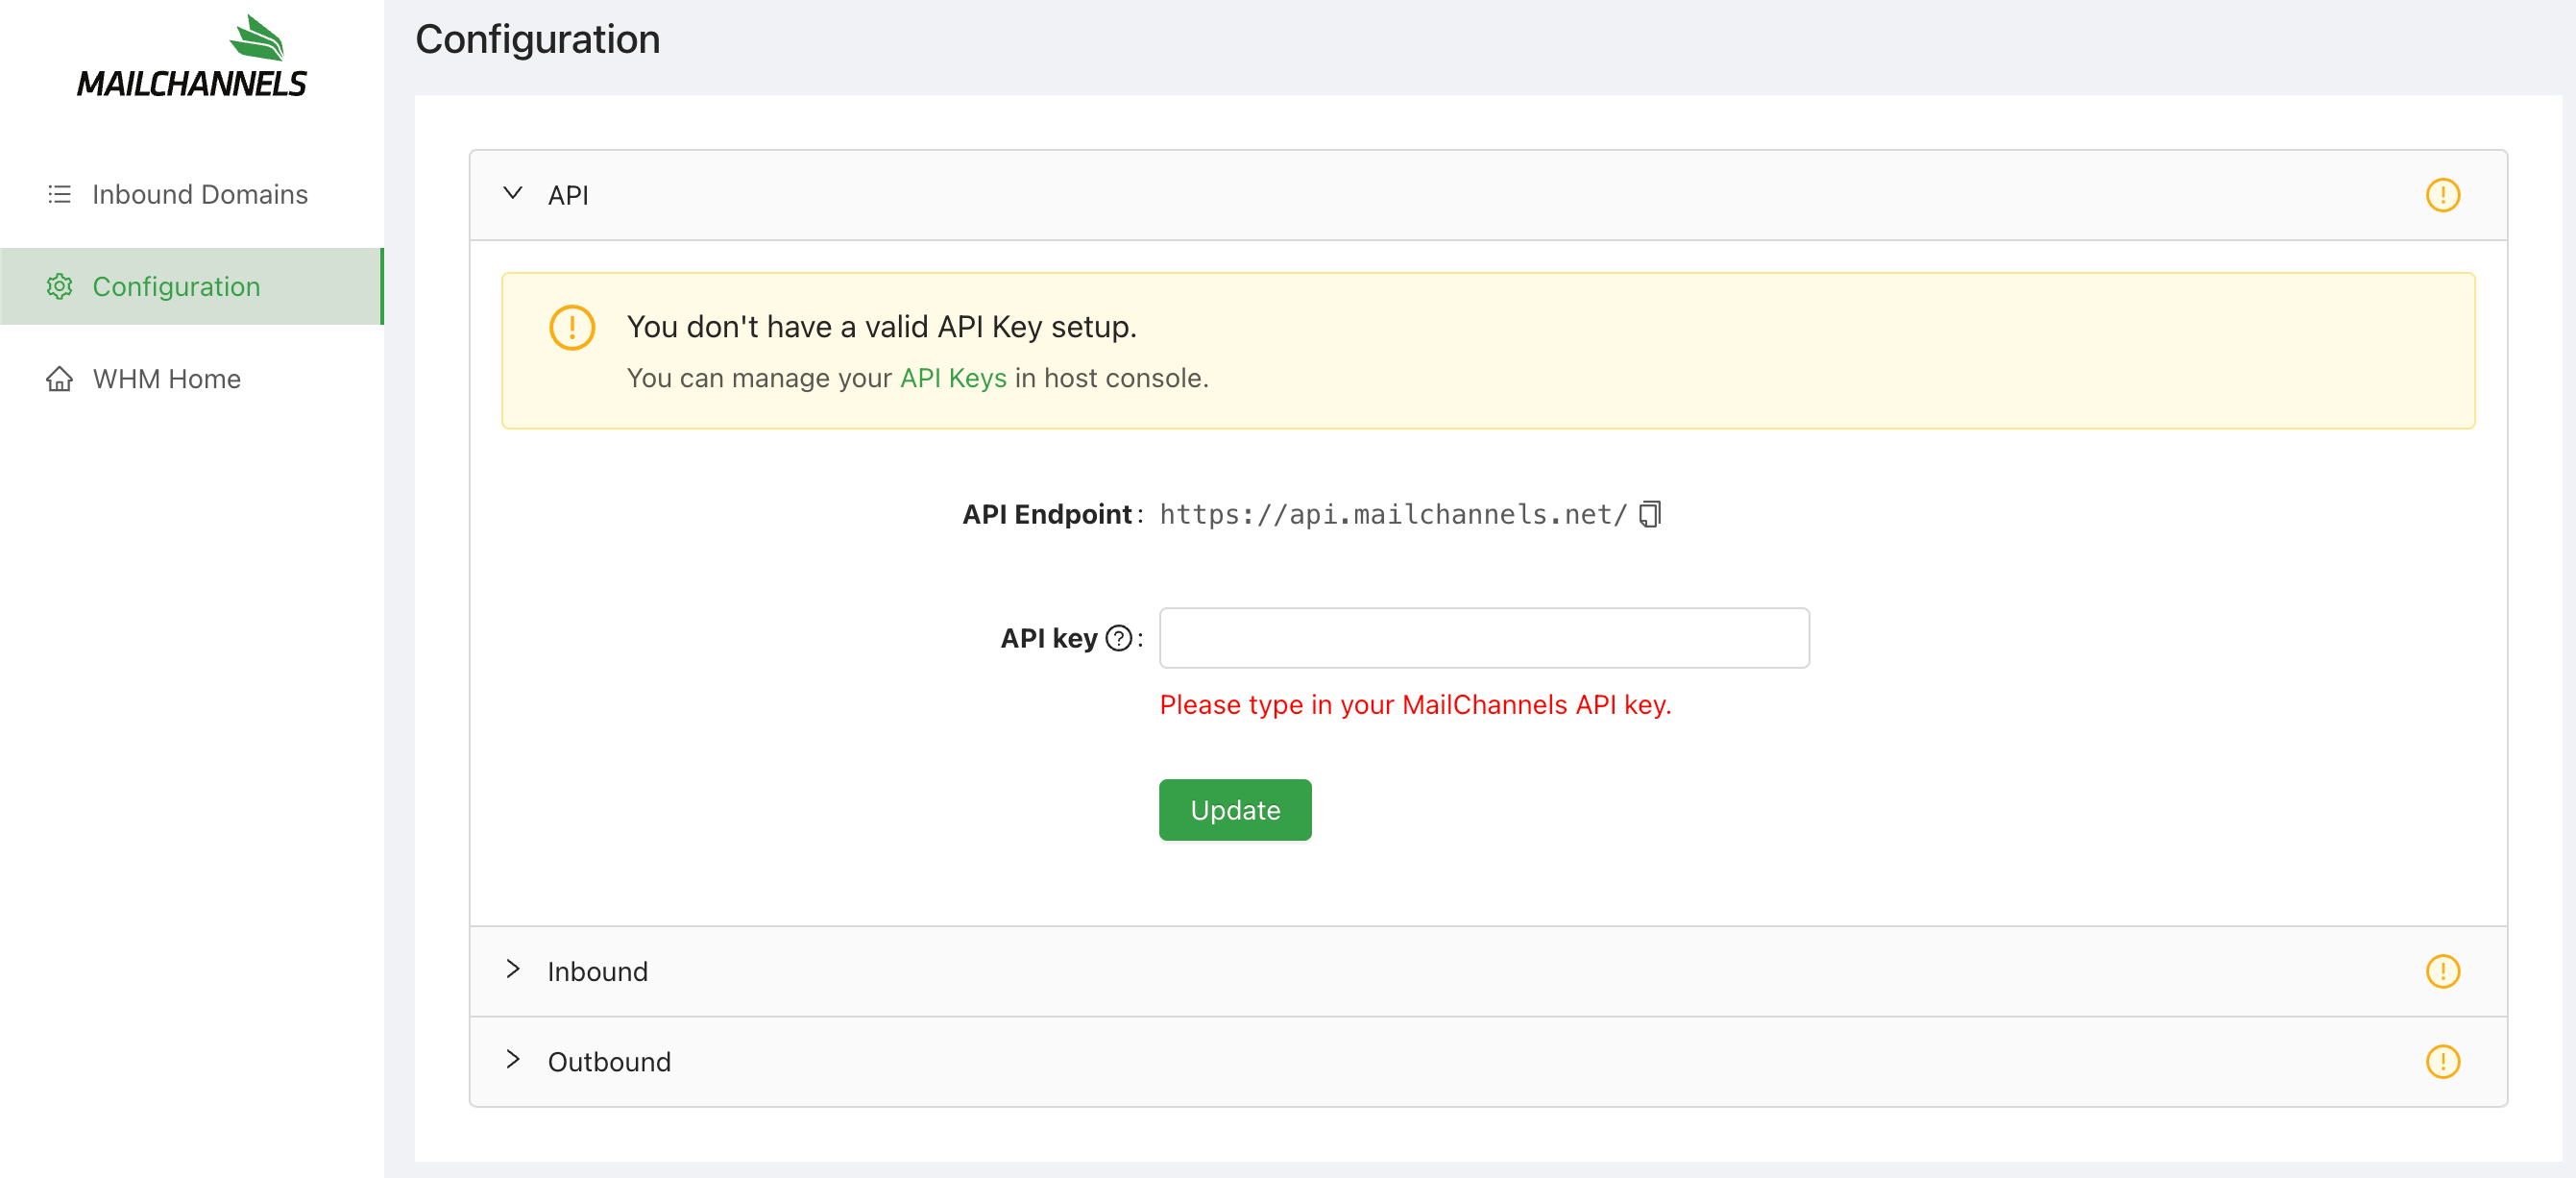The image size is (2576, 1178).
Task: Click the API section warning icon
Action: [2442, 195]
